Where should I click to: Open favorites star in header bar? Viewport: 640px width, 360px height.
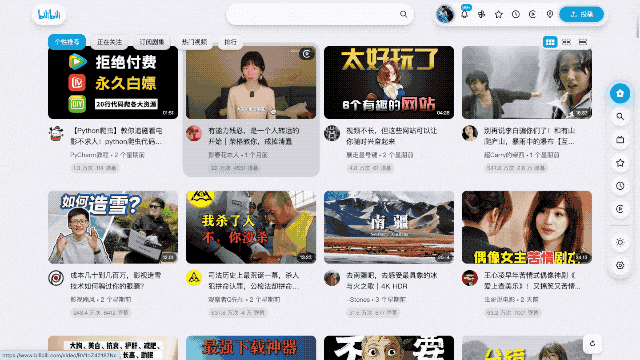tap(499, 14)
